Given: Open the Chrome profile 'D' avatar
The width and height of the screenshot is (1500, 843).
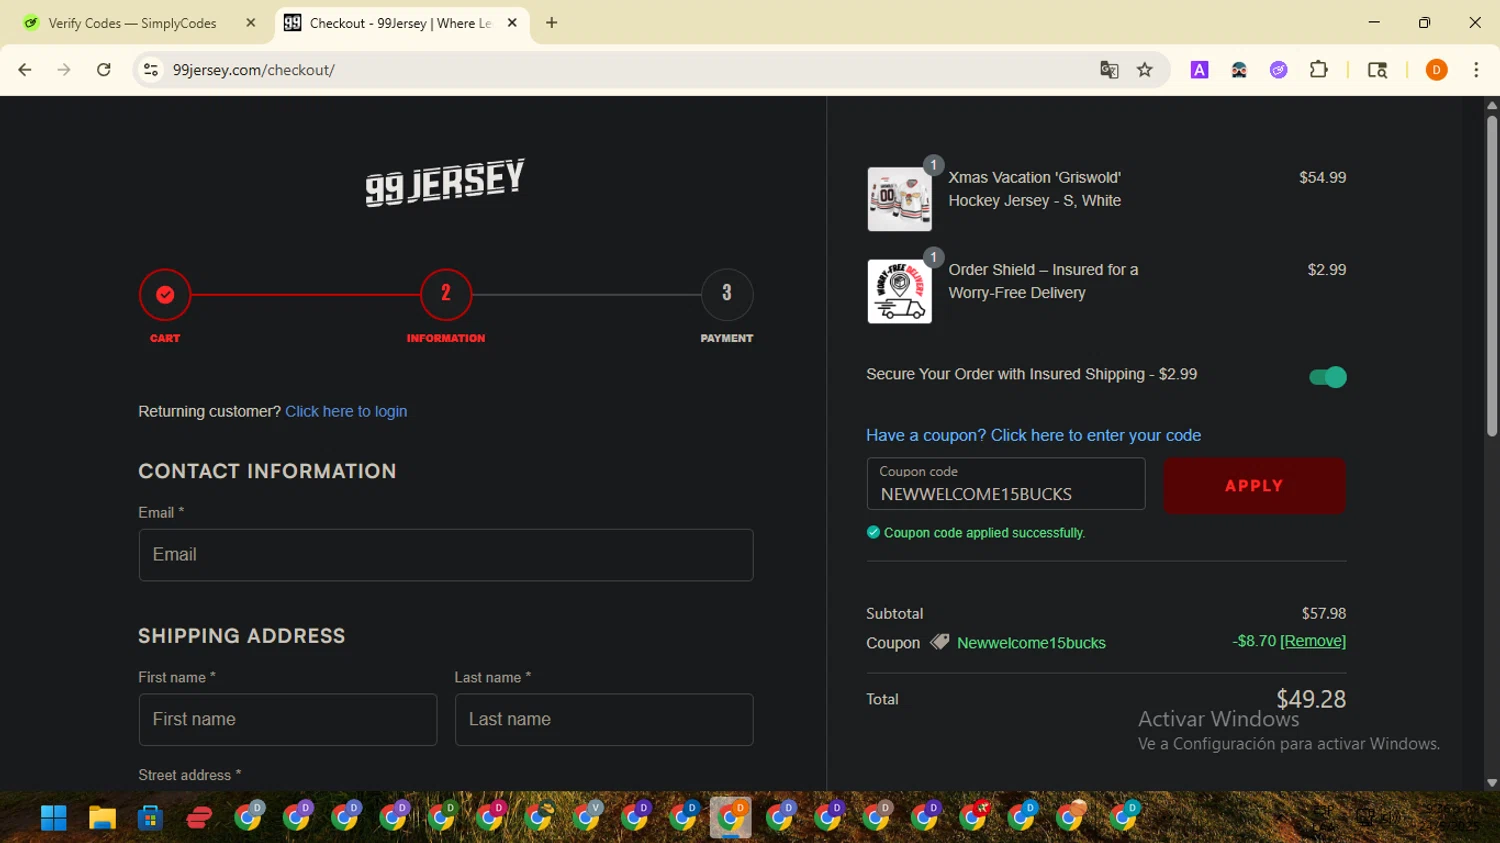Looking at the screenshot, I should pyautogui.click(x=1436, y=70).
